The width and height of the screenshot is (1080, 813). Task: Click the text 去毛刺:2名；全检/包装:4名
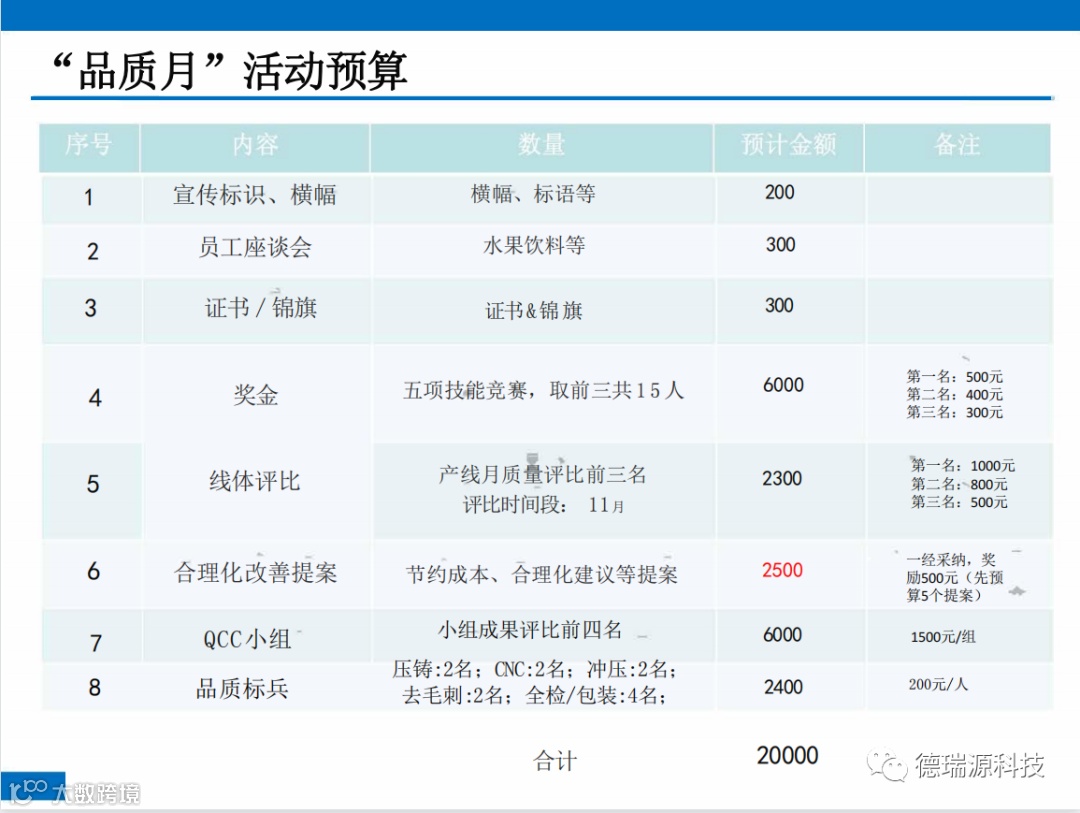534,696
